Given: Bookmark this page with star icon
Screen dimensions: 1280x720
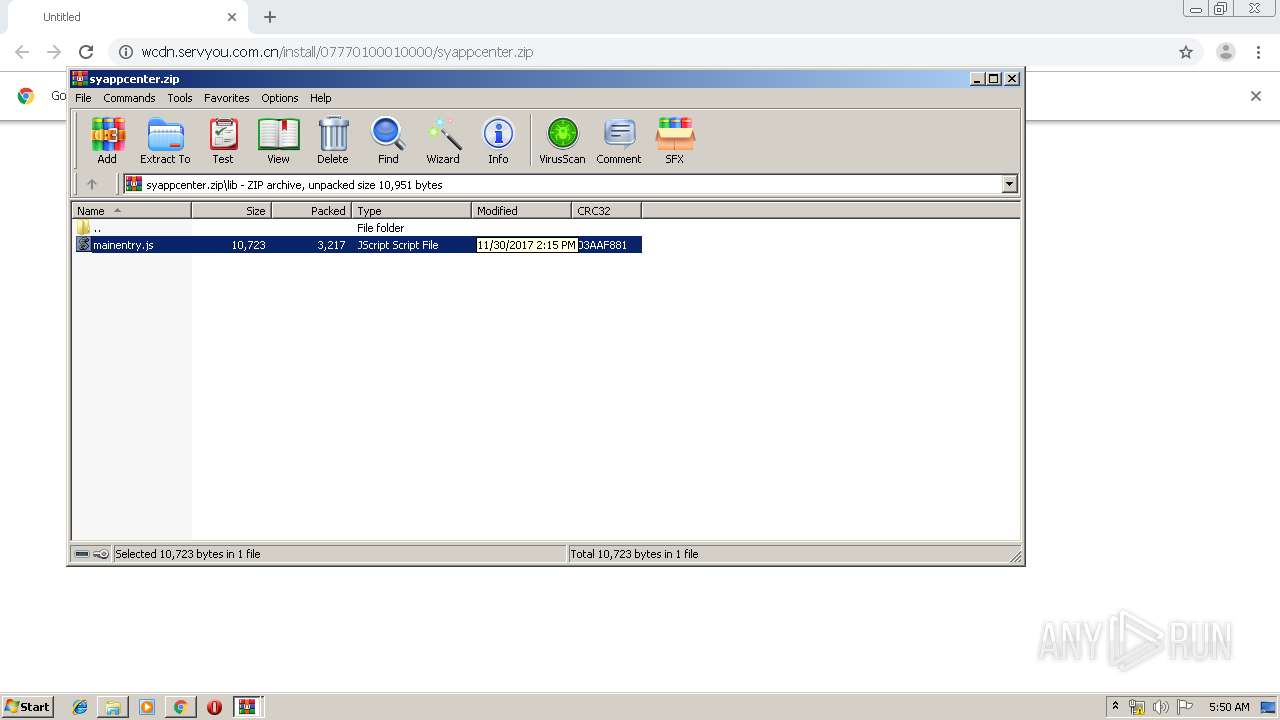Looking at the screenshot, I should click(1186, 52).
